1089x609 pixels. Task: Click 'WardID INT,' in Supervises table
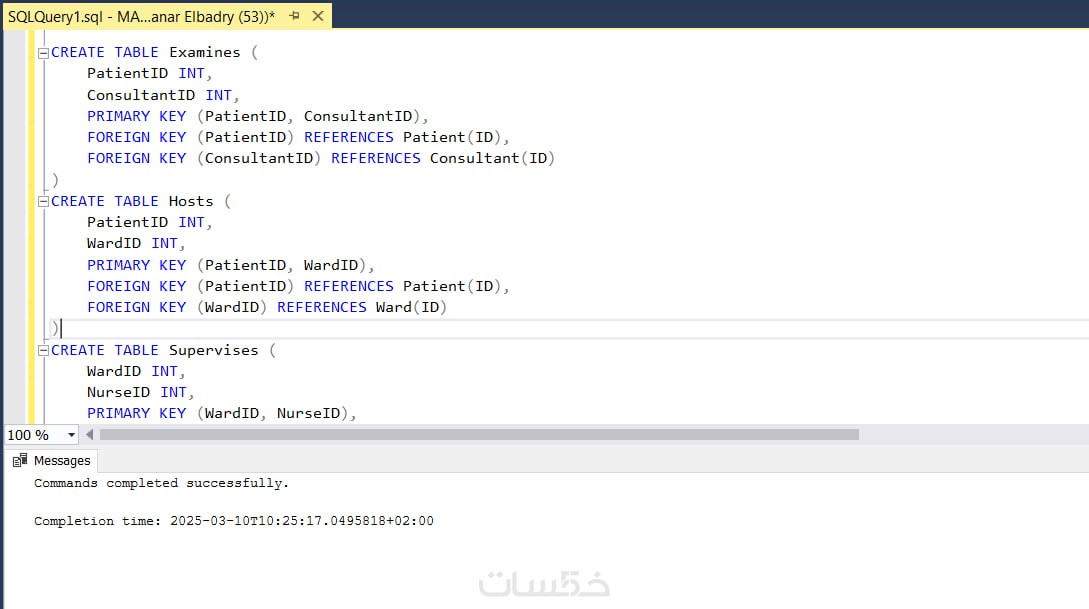point(136,372)
